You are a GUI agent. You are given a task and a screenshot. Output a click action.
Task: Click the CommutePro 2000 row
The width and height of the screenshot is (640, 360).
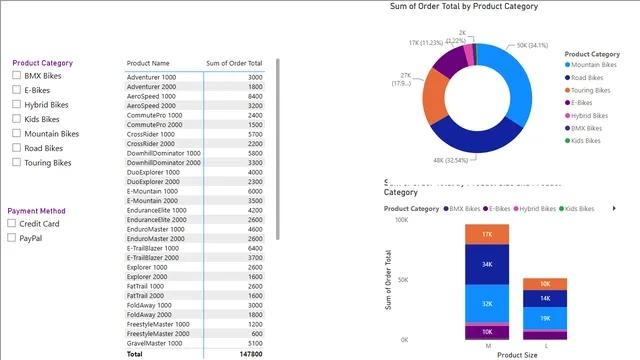pos(194,124)
